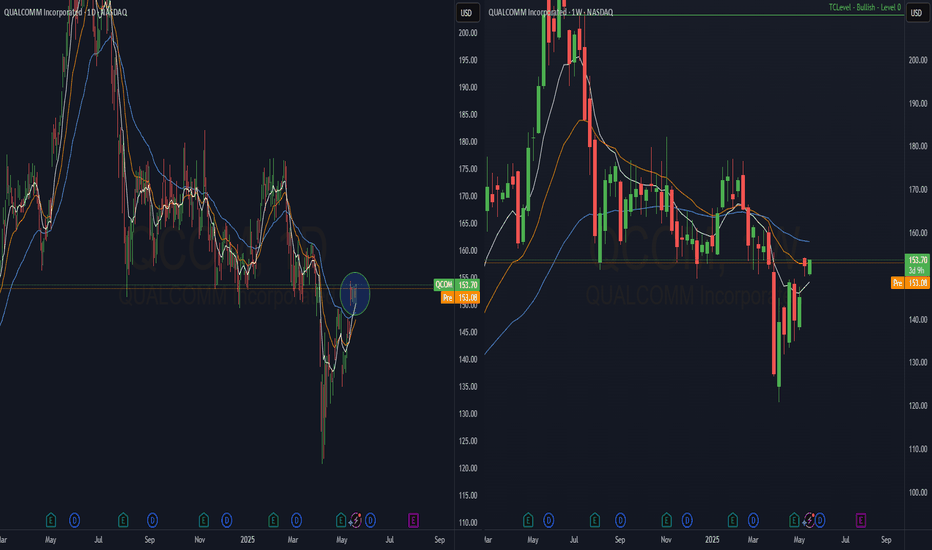Open earliest dividend marker on weekly chart
The height and width of the screenshot is (550, 932).
(x=549, y=520)
